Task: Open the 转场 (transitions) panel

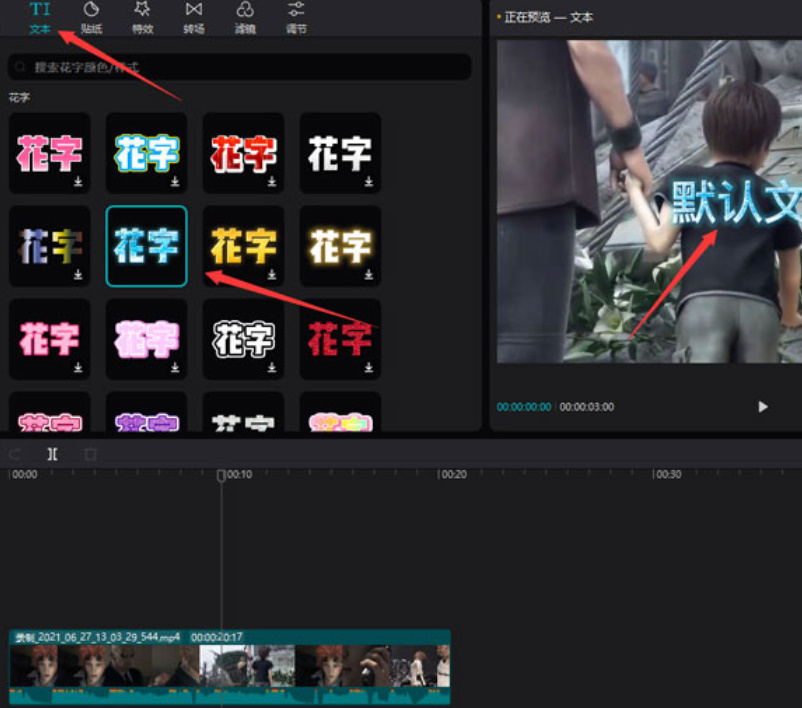Action: (193, 17)
